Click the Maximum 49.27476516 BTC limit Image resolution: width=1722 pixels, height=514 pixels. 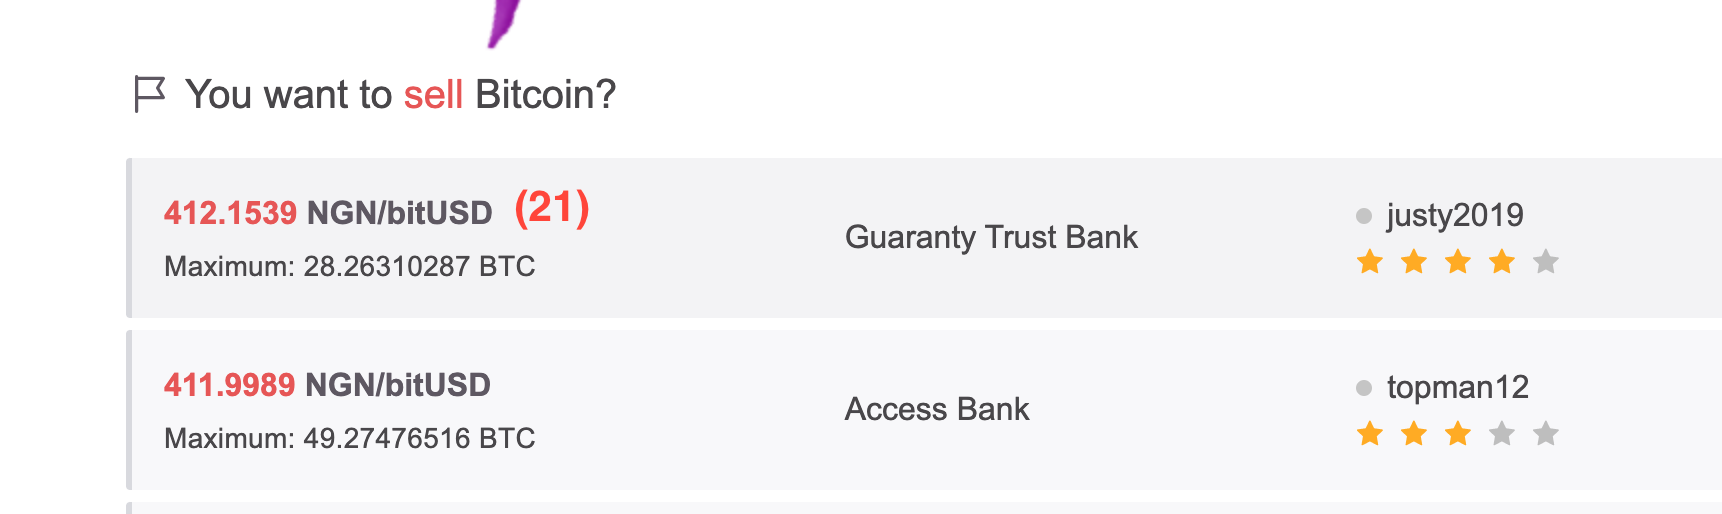click(349, 439)
